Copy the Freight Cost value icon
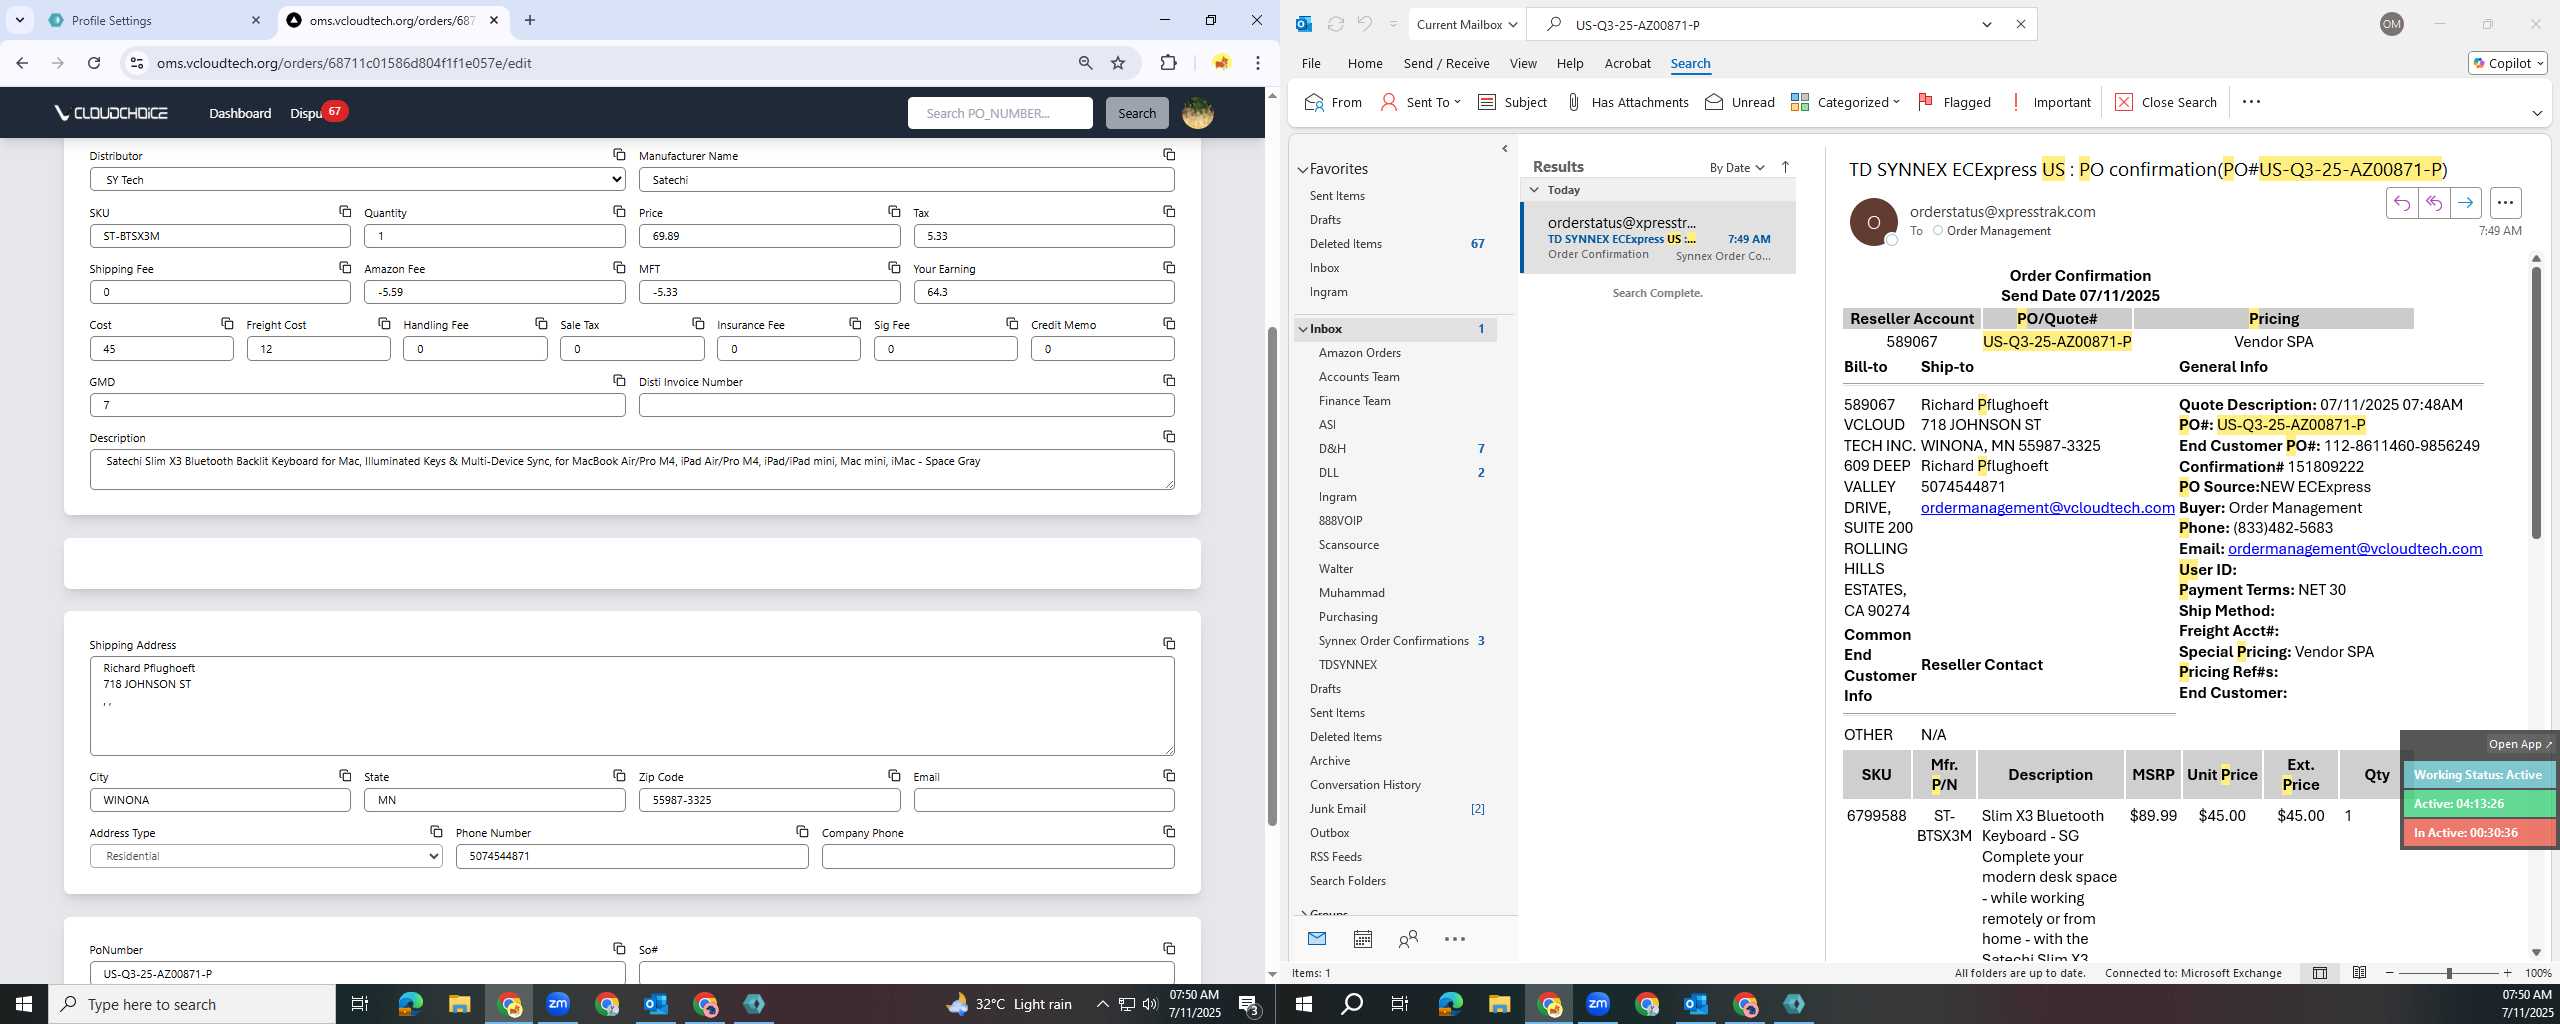The width and height of the screenshot is (2560, 1024). point(384,323)
